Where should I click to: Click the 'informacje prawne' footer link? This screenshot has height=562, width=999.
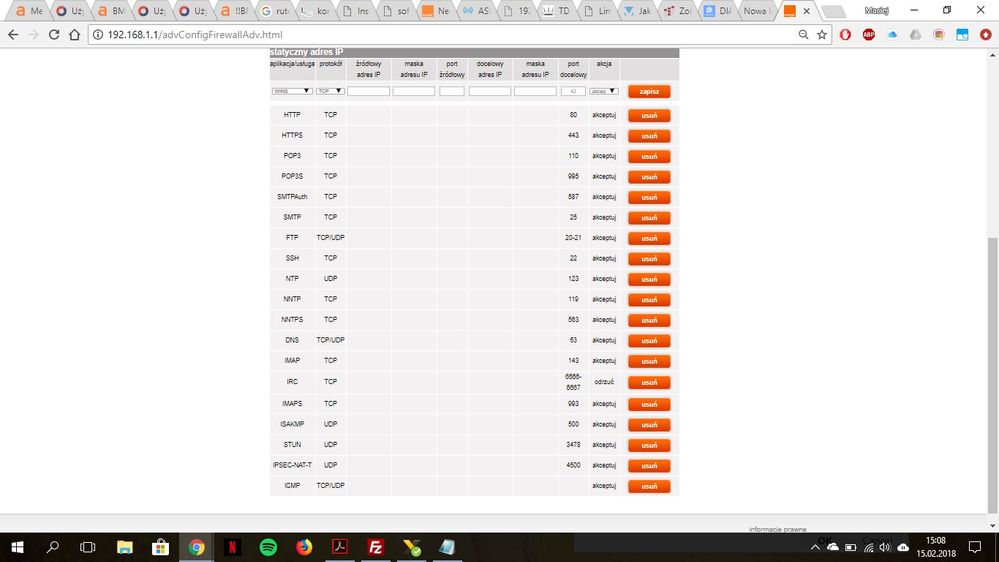pyautogui.click(x=777, y=529)
